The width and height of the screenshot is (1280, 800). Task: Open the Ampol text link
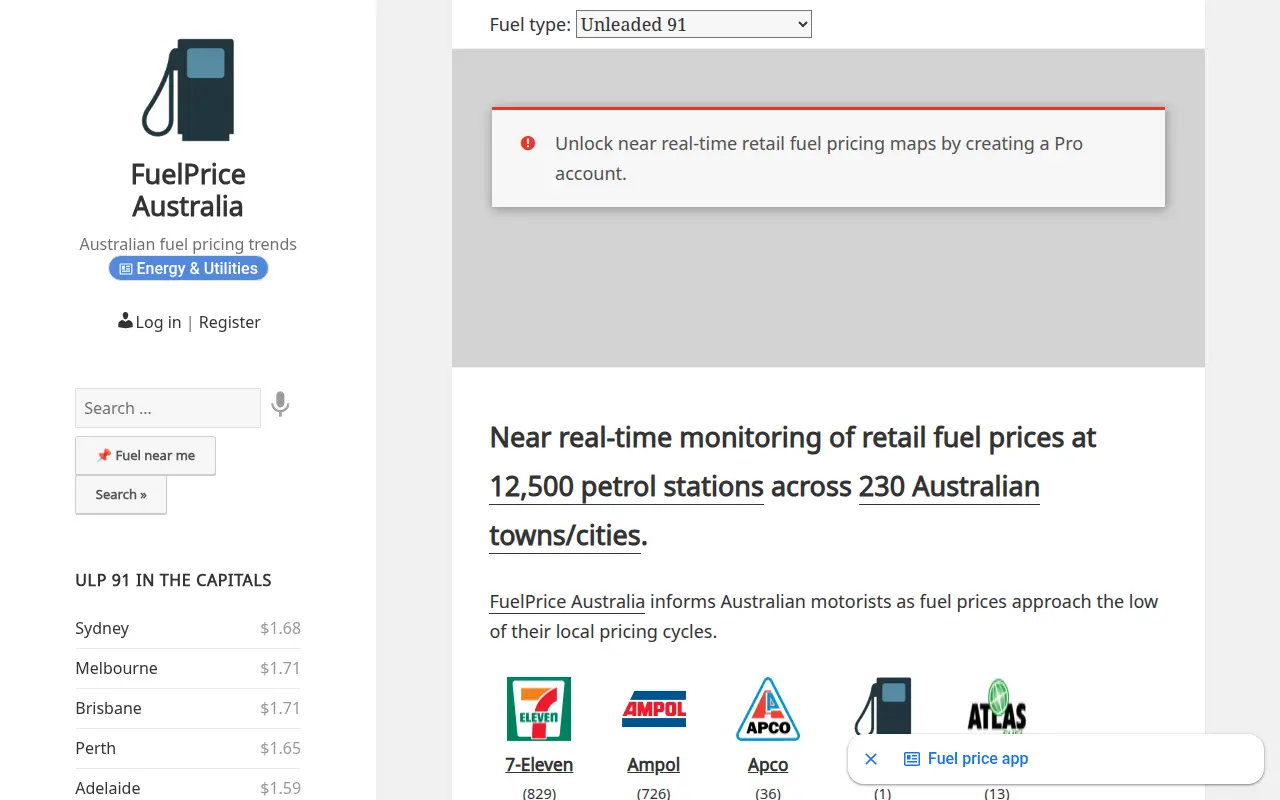(x=654, y=765)
